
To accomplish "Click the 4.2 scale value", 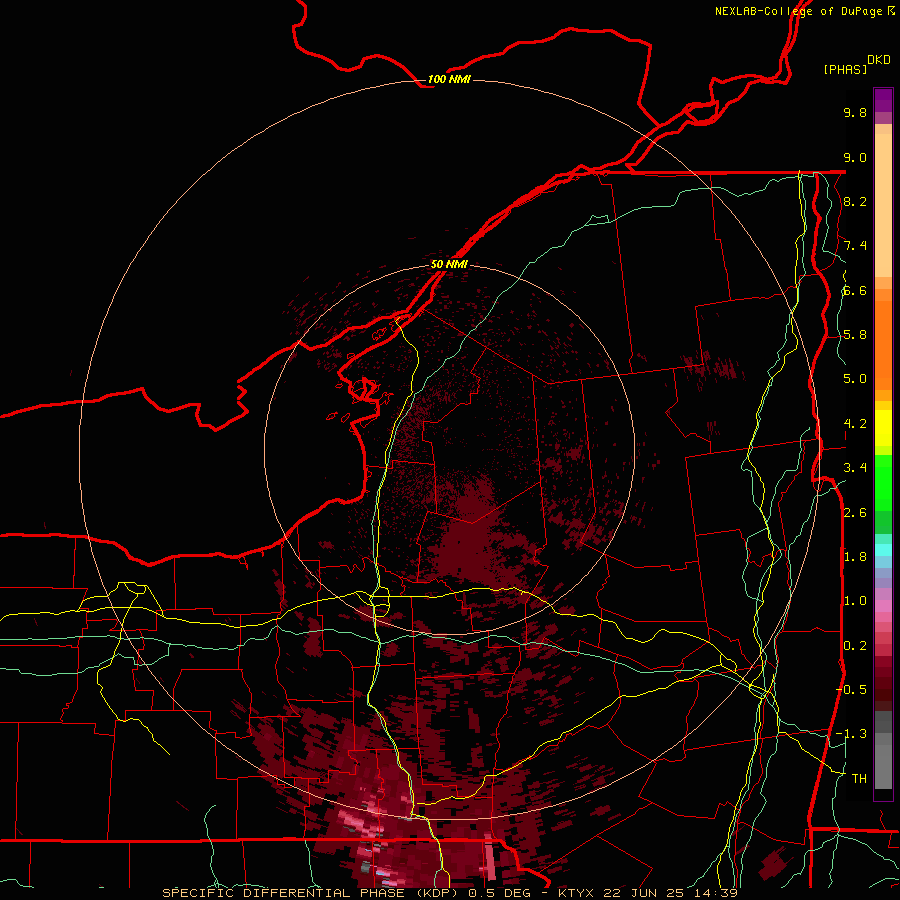I will tap(855, 424).
